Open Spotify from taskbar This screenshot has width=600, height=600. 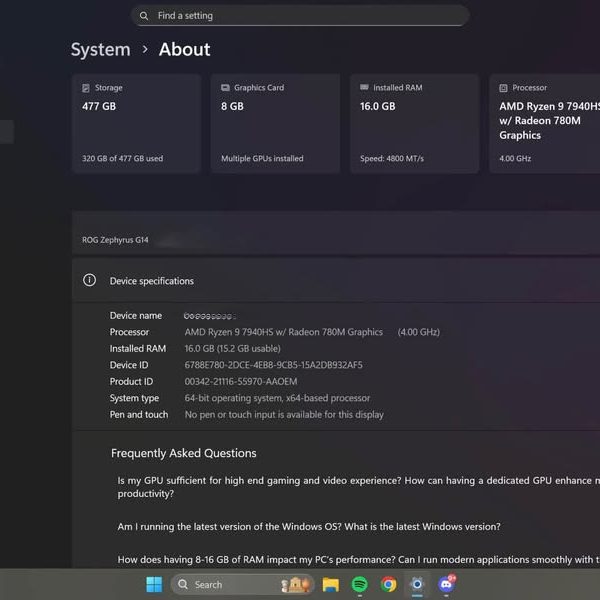coord(359,584)
